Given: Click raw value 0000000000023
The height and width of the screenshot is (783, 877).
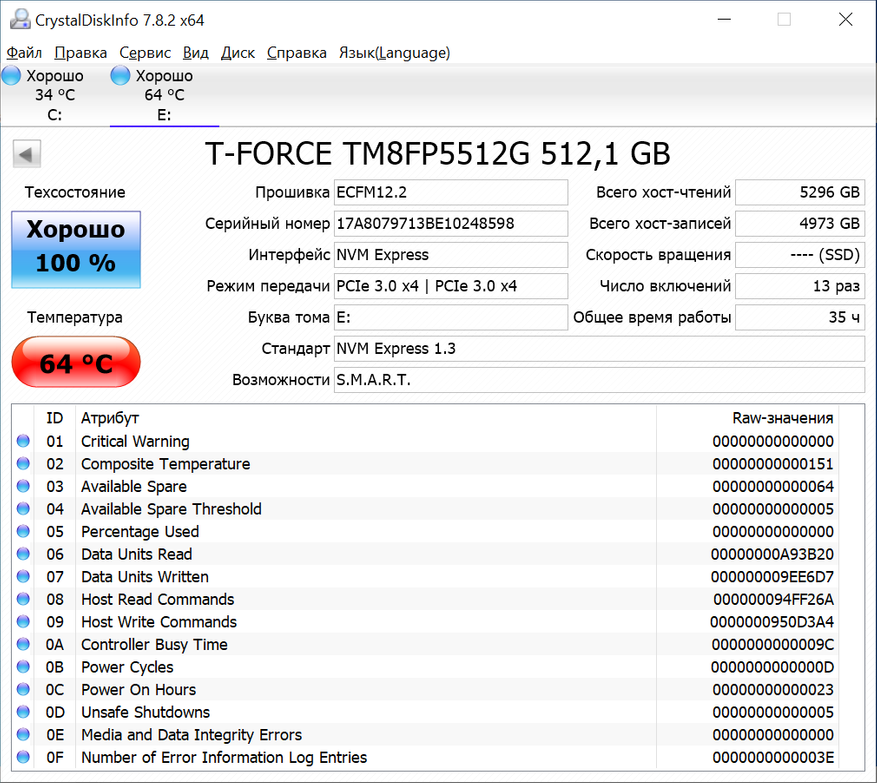Looking at the screenshot, I should [773, 690].
